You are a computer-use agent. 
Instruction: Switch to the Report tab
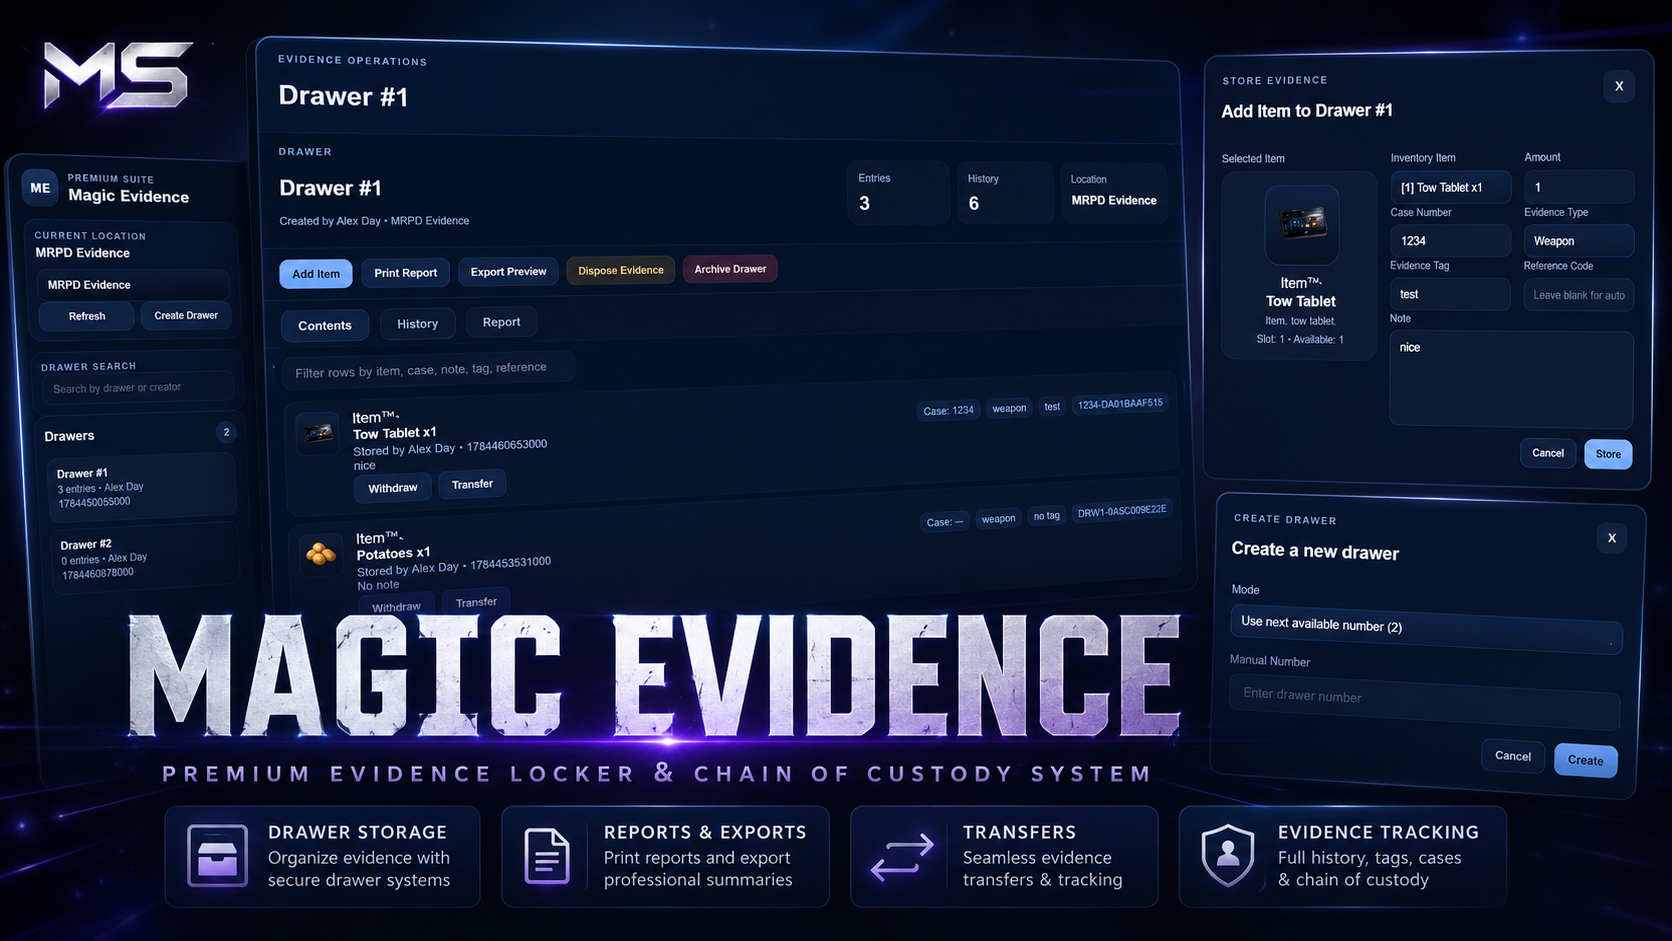pos(501,322)
